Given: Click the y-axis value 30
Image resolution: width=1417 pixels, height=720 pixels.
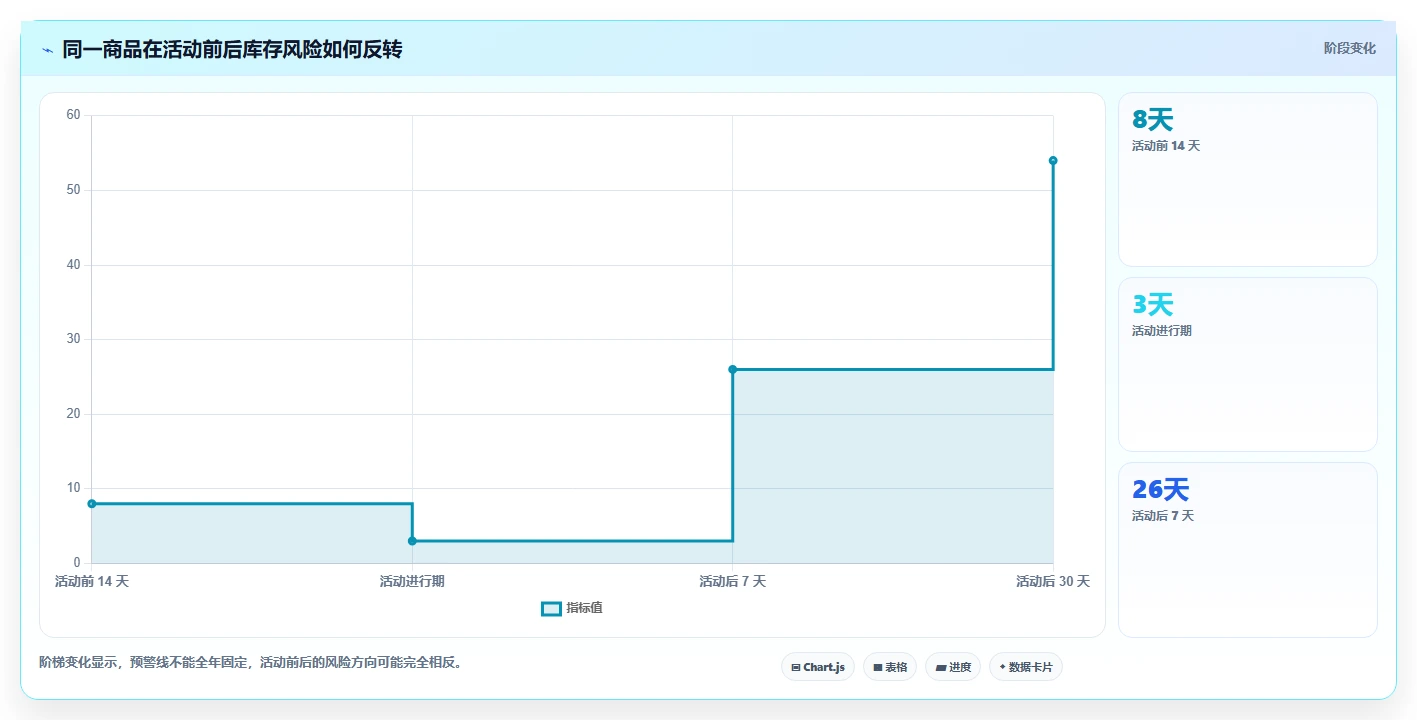Looking at the screenshot, I should tap(73, 339).
